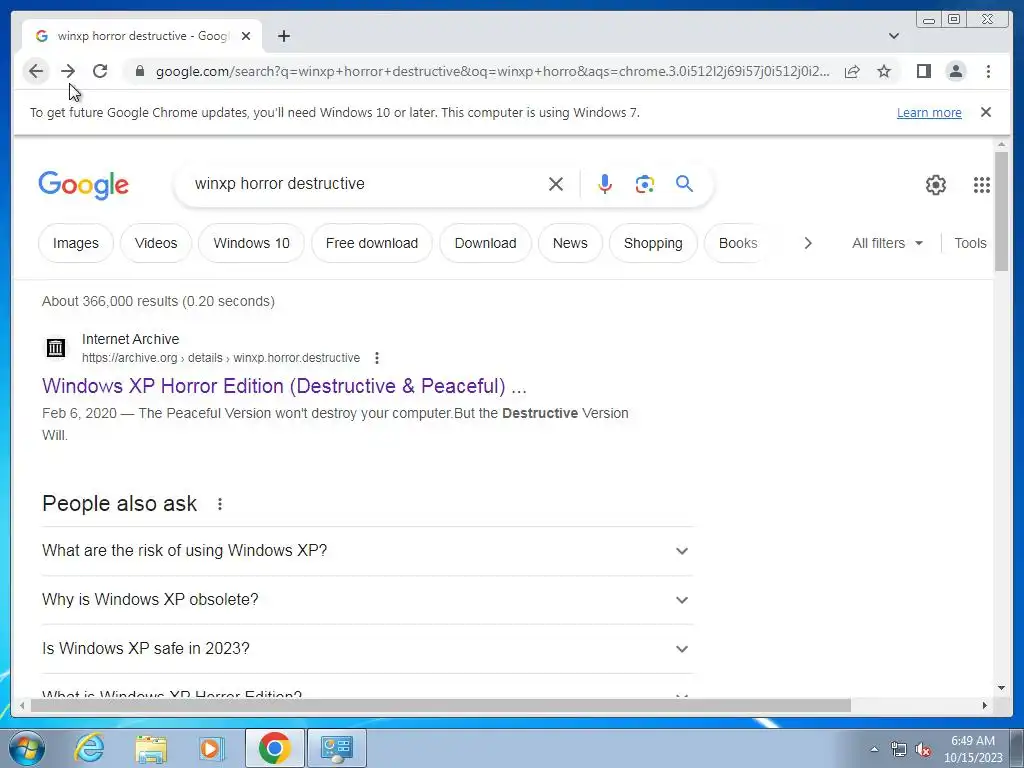Click the search query input field
The image size is (1024, 768).
point(366,184)
